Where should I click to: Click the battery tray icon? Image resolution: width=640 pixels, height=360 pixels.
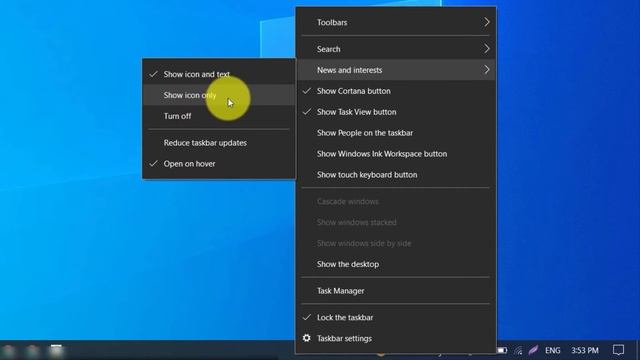(502, 350)
